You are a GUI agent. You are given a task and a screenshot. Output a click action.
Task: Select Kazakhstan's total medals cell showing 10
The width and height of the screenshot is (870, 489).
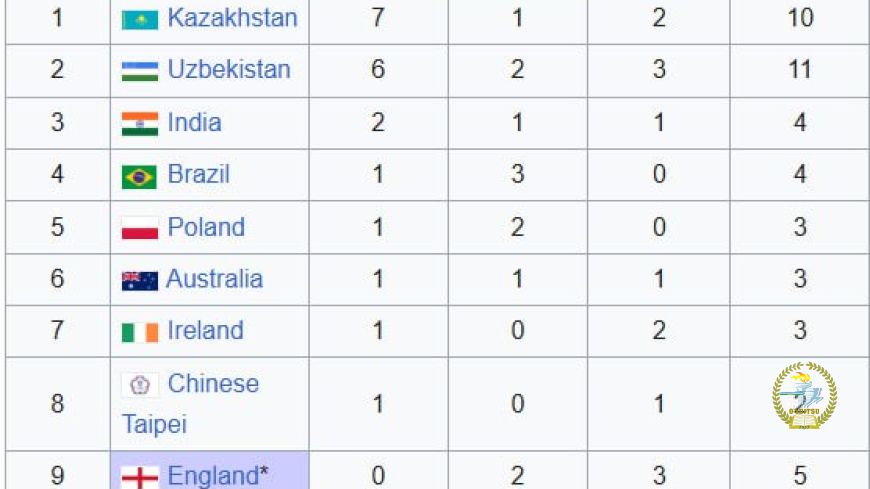pyautogui.click(x=800, y=18)
